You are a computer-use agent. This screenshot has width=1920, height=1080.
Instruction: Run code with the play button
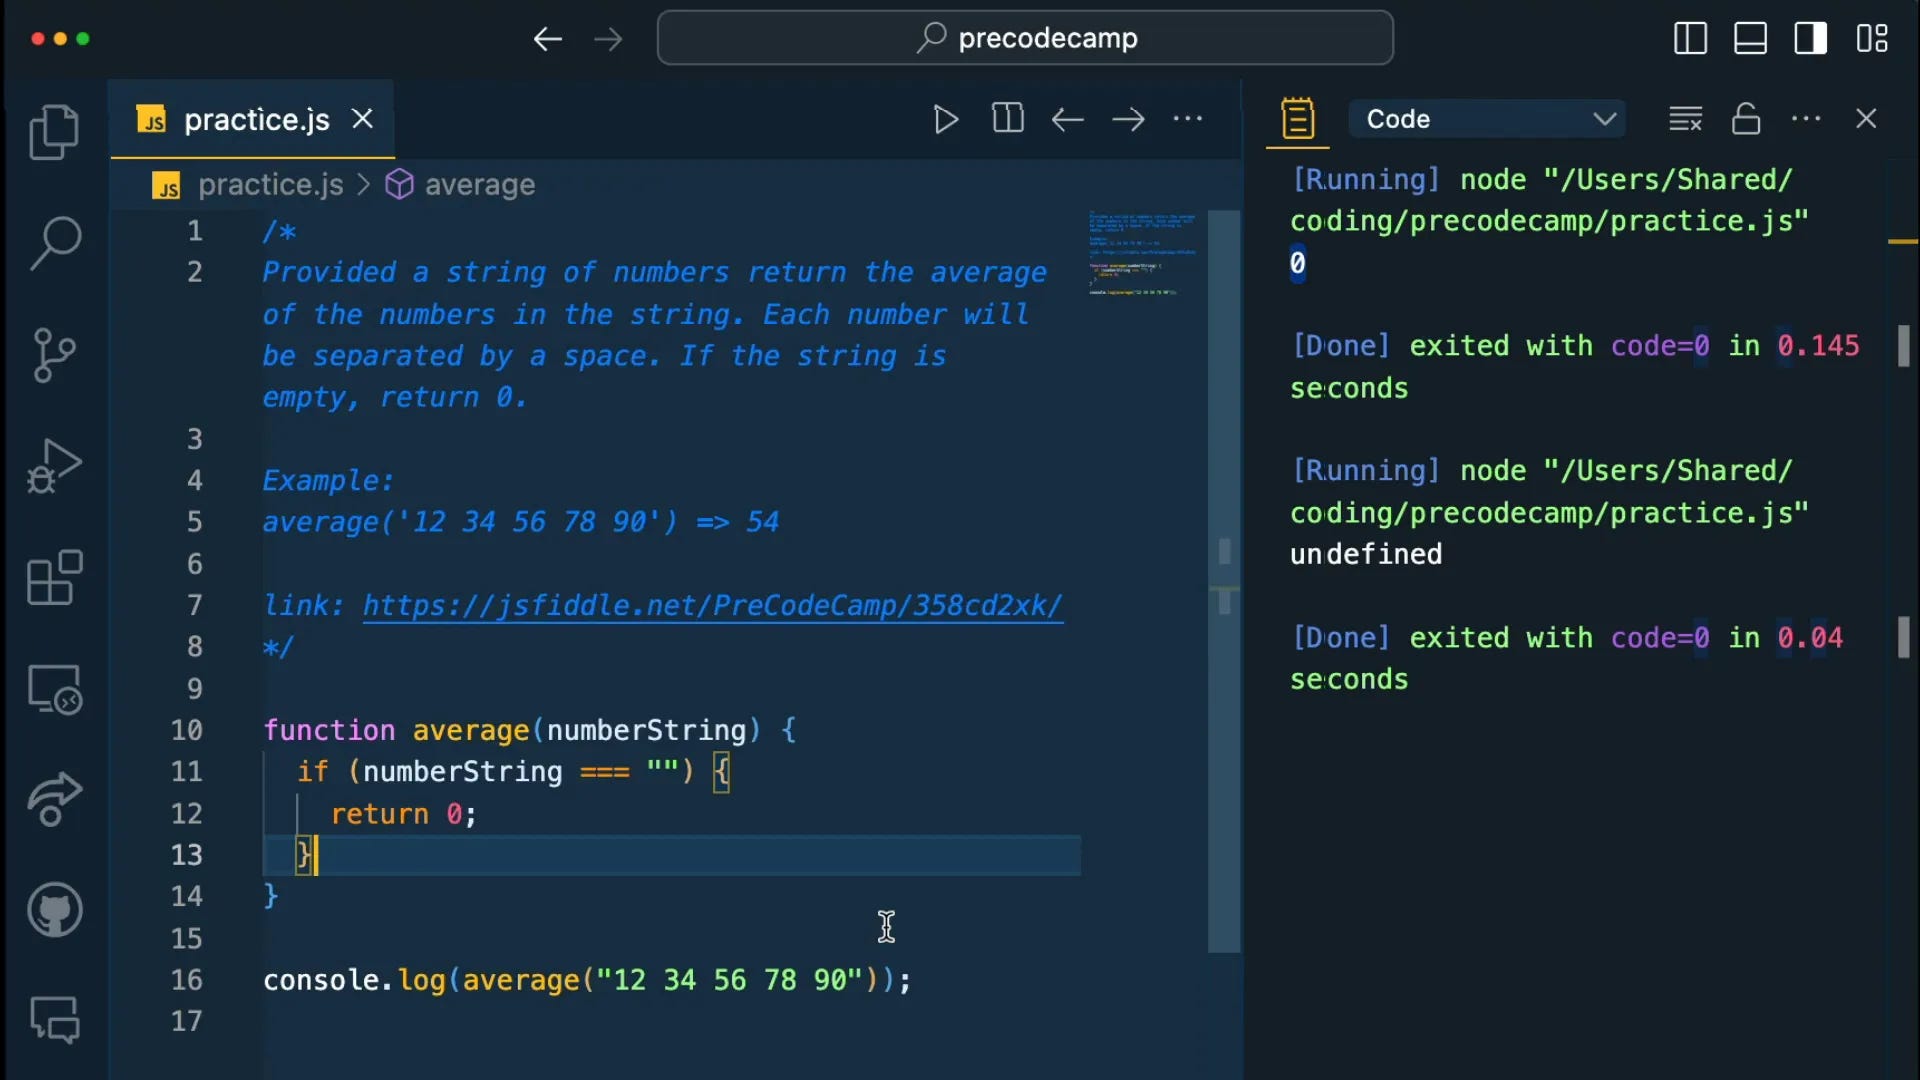pyautogui.click(x=945, y=119)
